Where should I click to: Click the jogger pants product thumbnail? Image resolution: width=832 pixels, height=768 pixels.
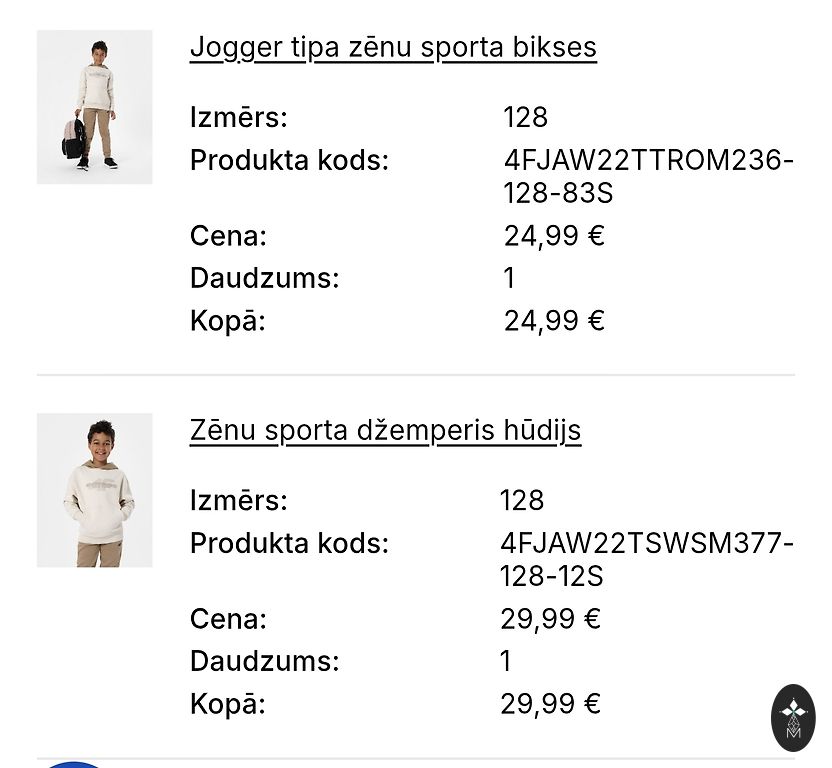tap(95, 107)
